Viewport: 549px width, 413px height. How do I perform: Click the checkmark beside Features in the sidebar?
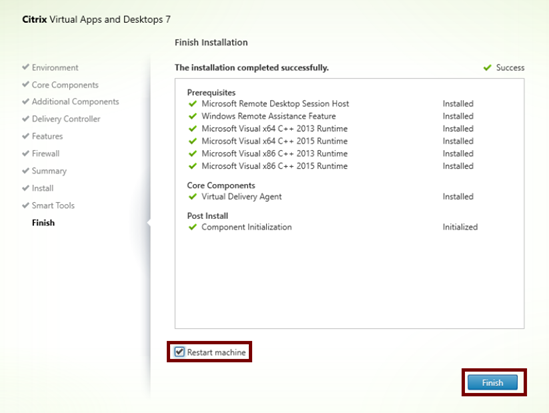click(x=25, y=135)
